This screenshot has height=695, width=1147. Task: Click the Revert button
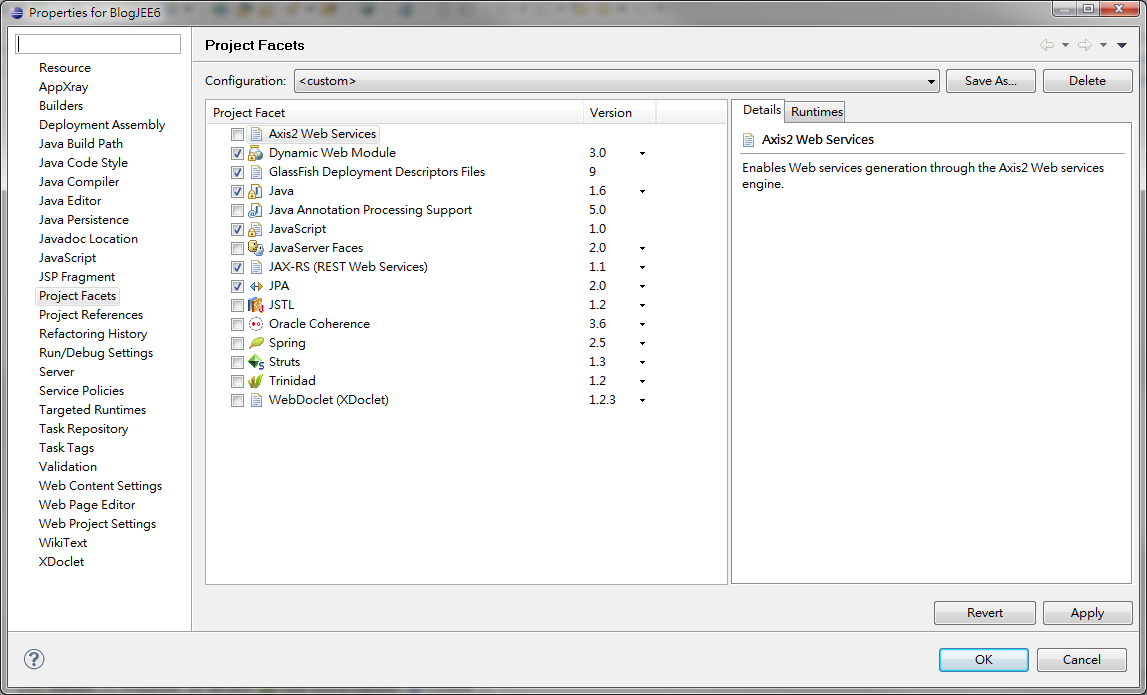coord(985,613)
